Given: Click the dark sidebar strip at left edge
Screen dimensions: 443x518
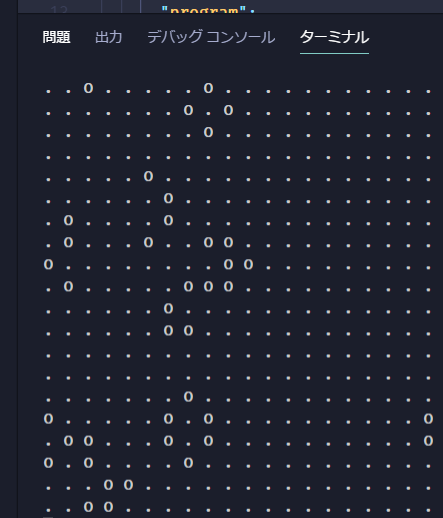Looking at the screenshot, I should pyautogui.click(x=9, y=259).
